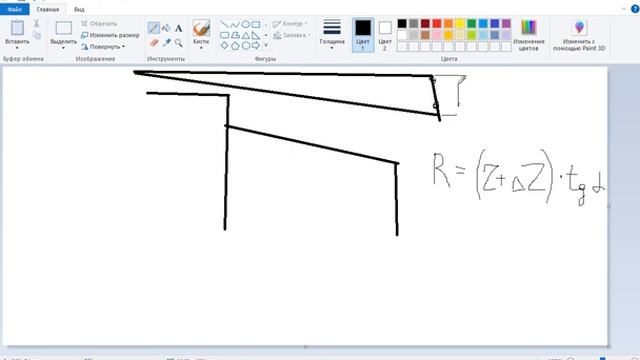Pick the red color swatch
Image resolution: width=640 pixels, height=360 pixels.
437,24
